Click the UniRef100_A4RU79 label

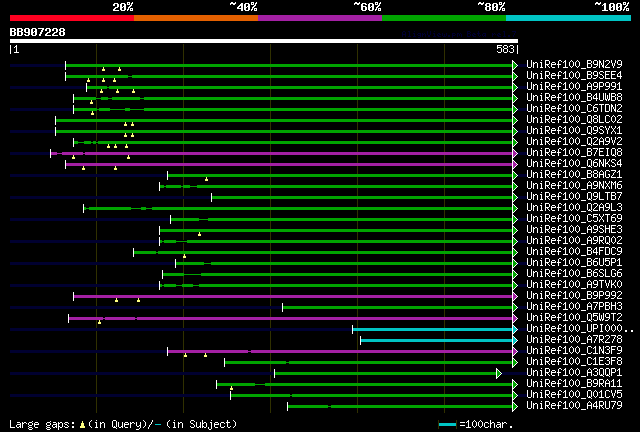[x=574, y=406]
